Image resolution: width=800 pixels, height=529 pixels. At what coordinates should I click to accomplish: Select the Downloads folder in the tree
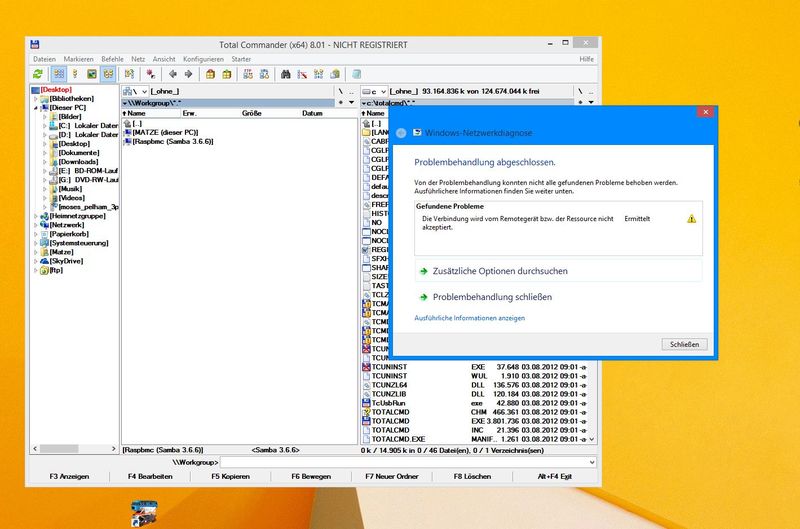74,162
